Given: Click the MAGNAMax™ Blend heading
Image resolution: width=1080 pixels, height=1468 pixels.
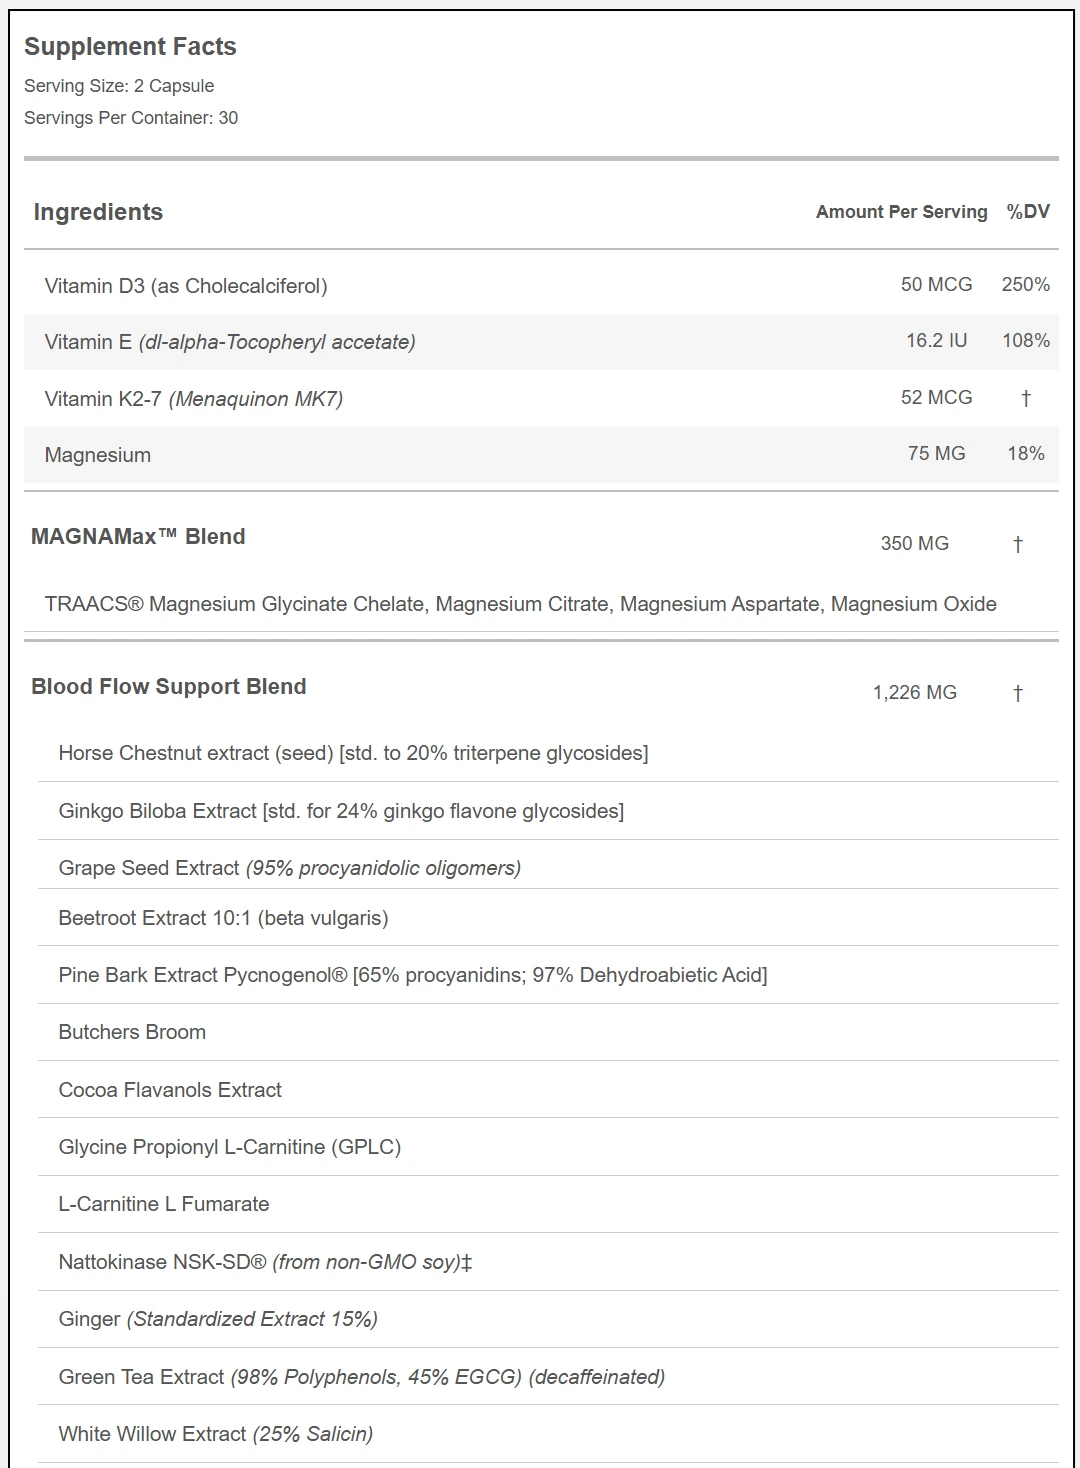Looking at the screenshot, I should (x=138, y=537).
